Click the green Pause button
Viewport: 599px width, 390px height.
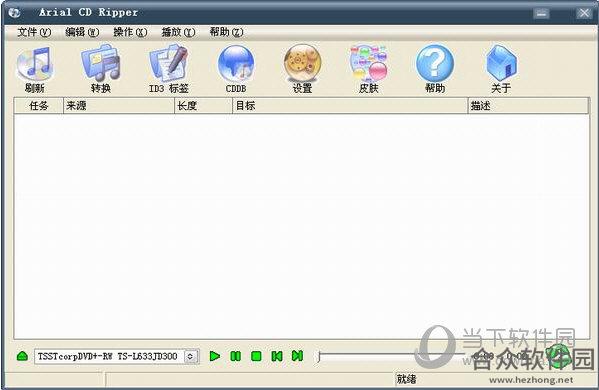click(236, 356)
